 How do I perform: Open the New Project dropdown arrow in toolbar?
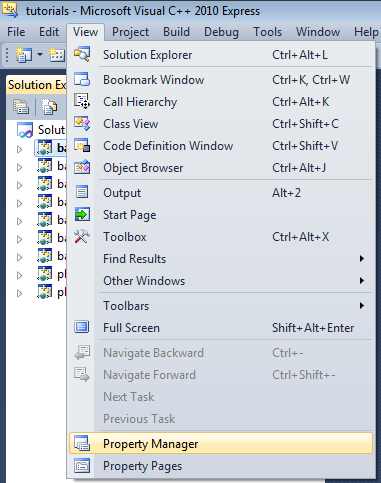(40, 54)
